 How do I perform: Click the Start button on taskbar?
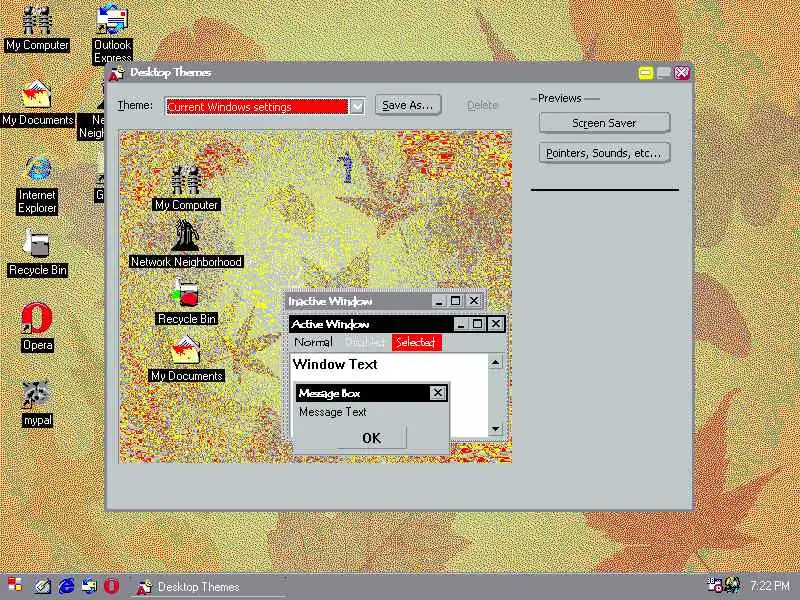14,586
